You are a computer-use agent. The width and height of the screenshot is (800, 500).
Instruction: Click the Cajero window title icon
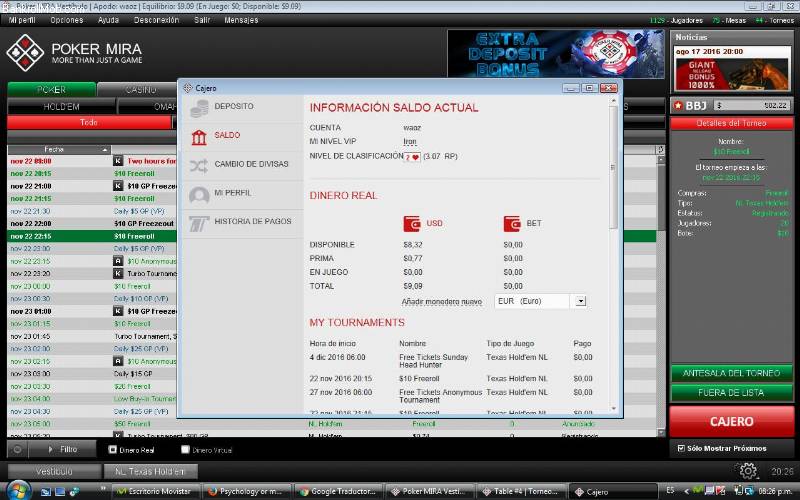coord(187,88)
